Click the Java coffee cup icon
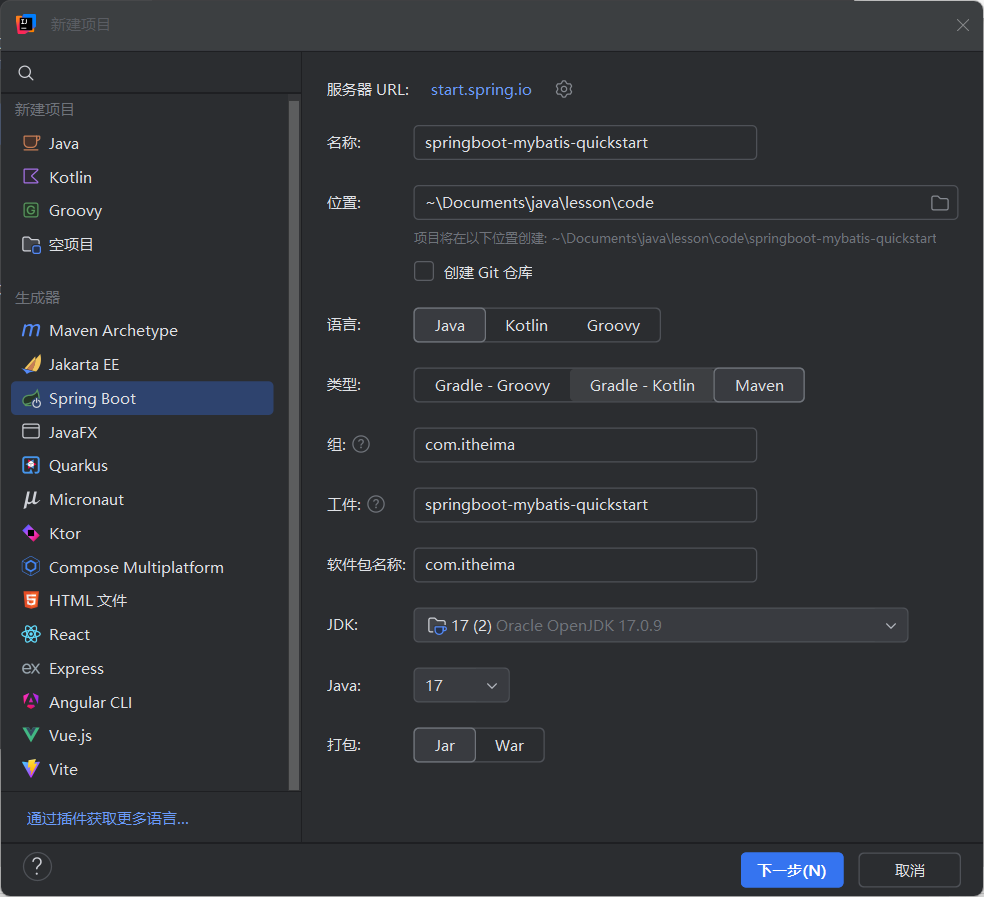Screen dimensions: 984x897 coord(31,143)
